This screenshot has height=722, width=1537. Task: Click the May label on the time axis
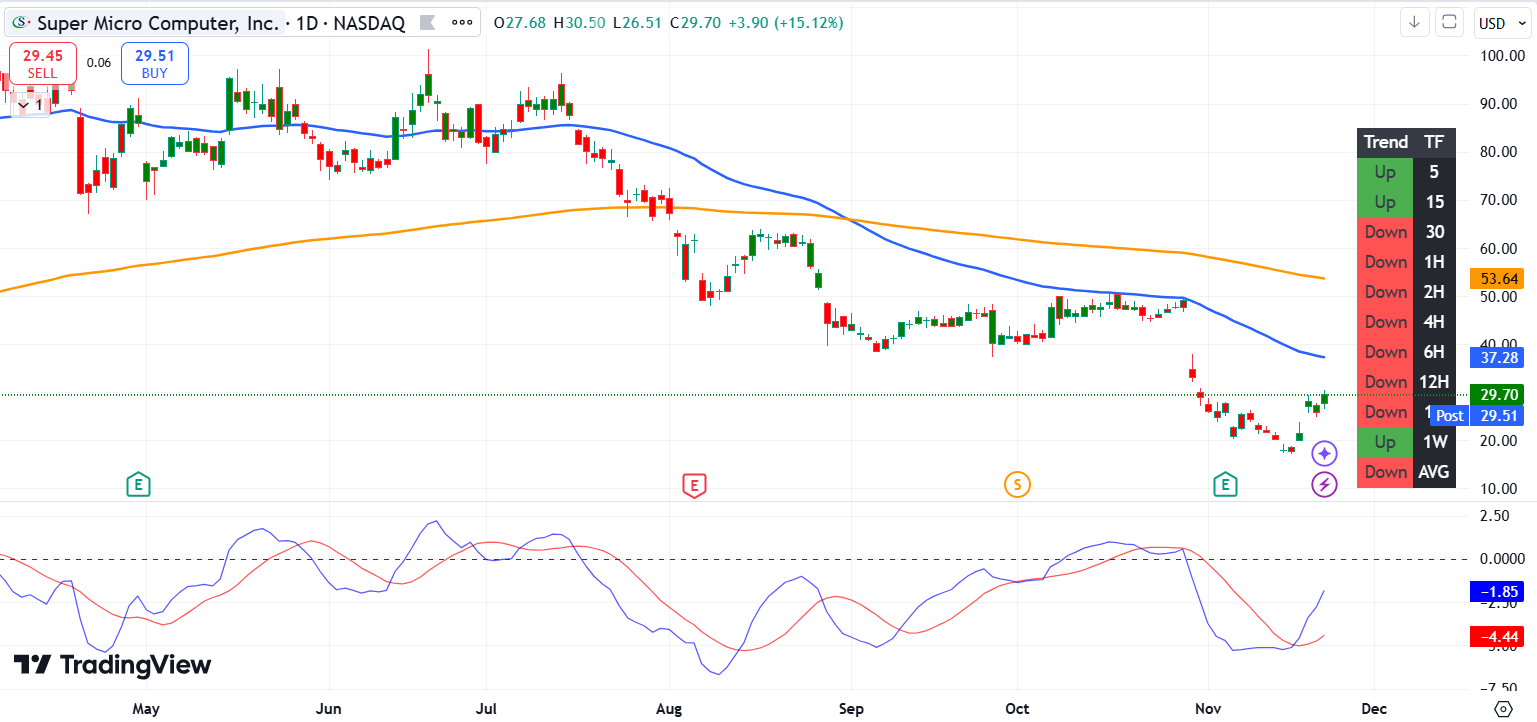[x=146, y=709]
